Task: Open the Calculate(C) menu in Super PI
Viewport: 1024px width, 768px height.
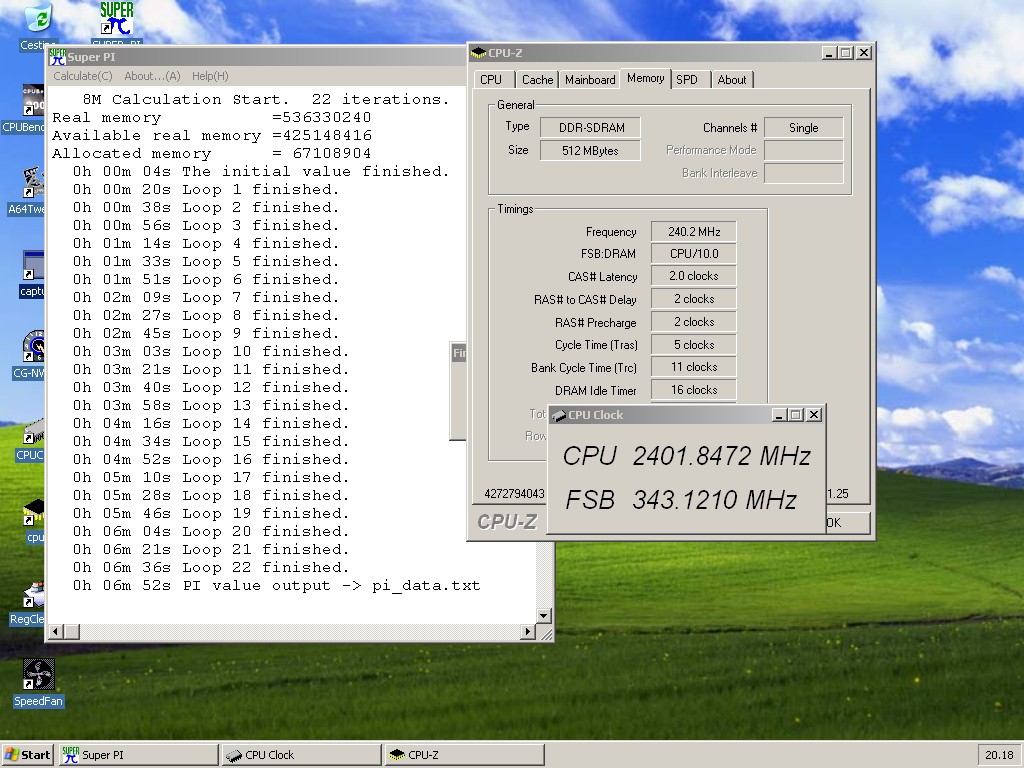Action: (x=82, y=76)
